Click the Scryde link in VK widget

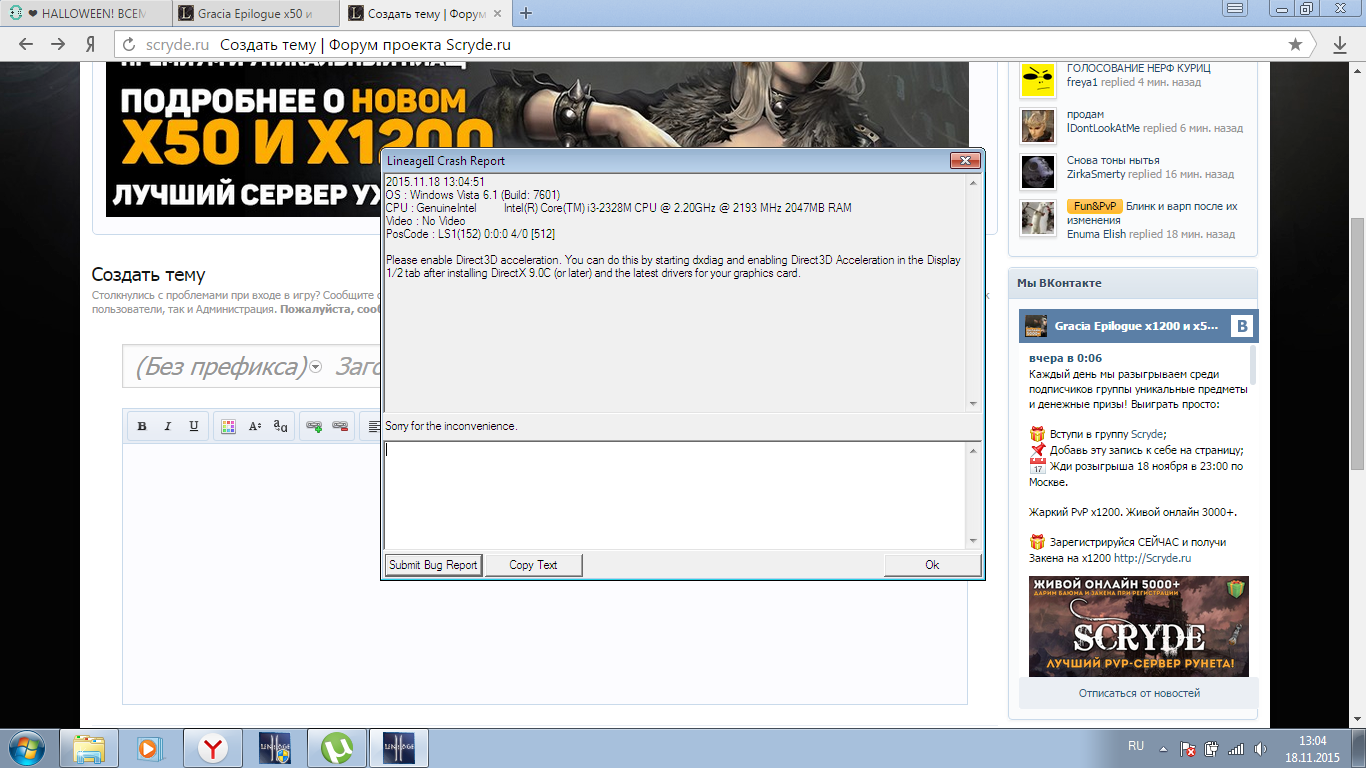point(1147,434)
